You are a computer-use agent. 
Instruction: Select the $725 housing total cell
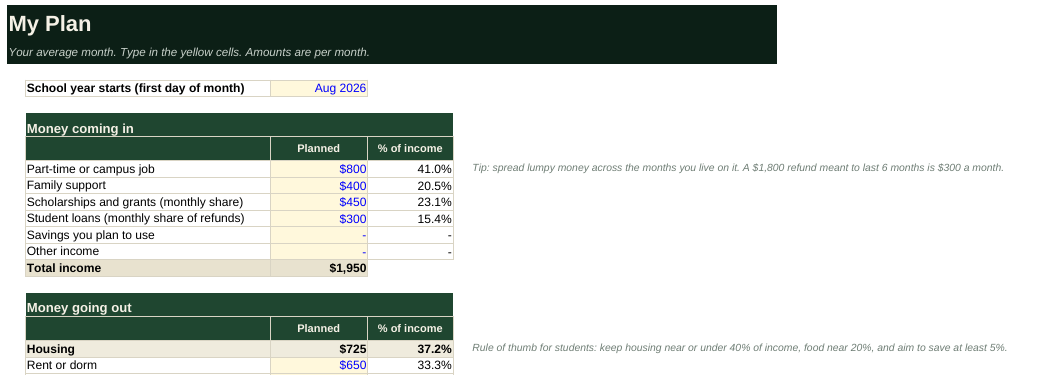pos(319,349)
